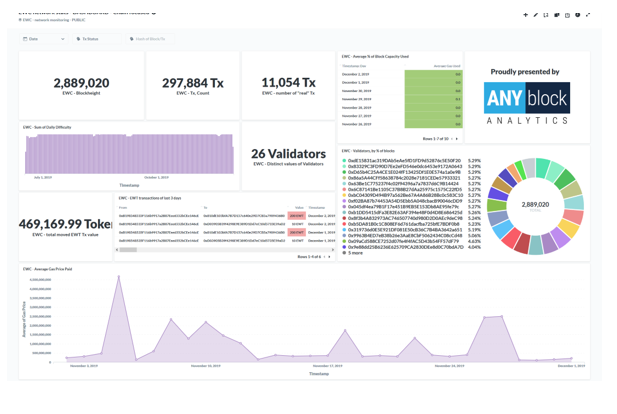The height and width of the screenshot is (414, 617).
Task: Go to next page of EWT transactions table
Action: click(x=331, y=257)
